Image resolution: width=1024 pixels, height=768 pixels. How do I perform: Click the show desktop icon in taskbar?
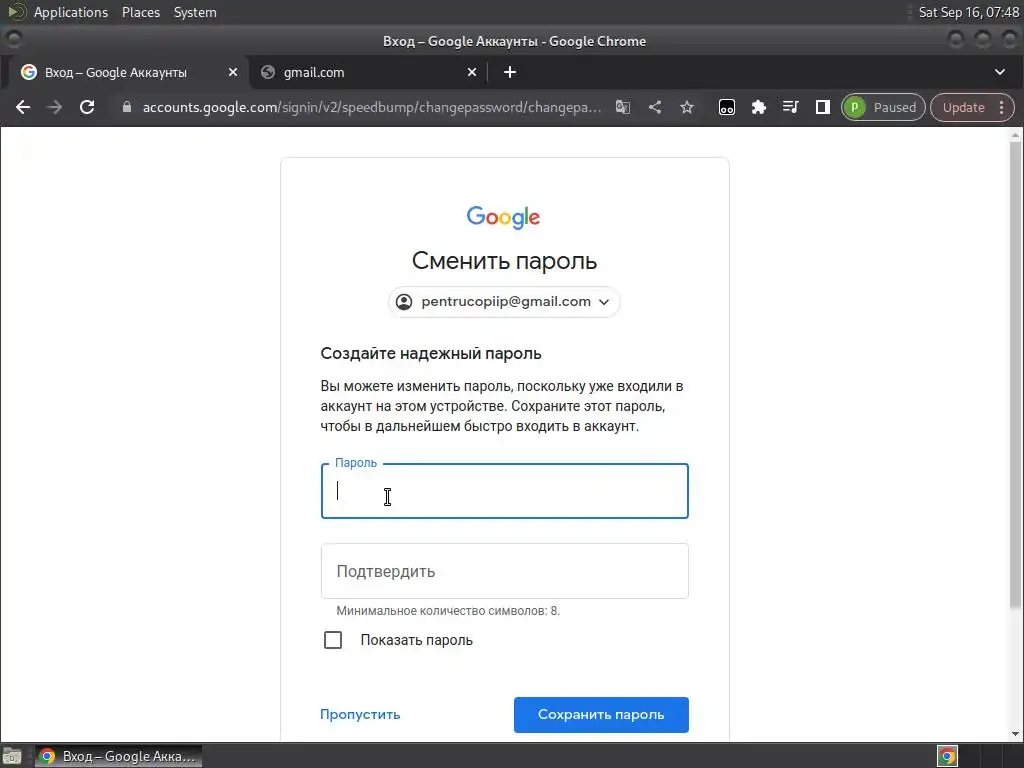pyautogui.click(x=12, y=756)
